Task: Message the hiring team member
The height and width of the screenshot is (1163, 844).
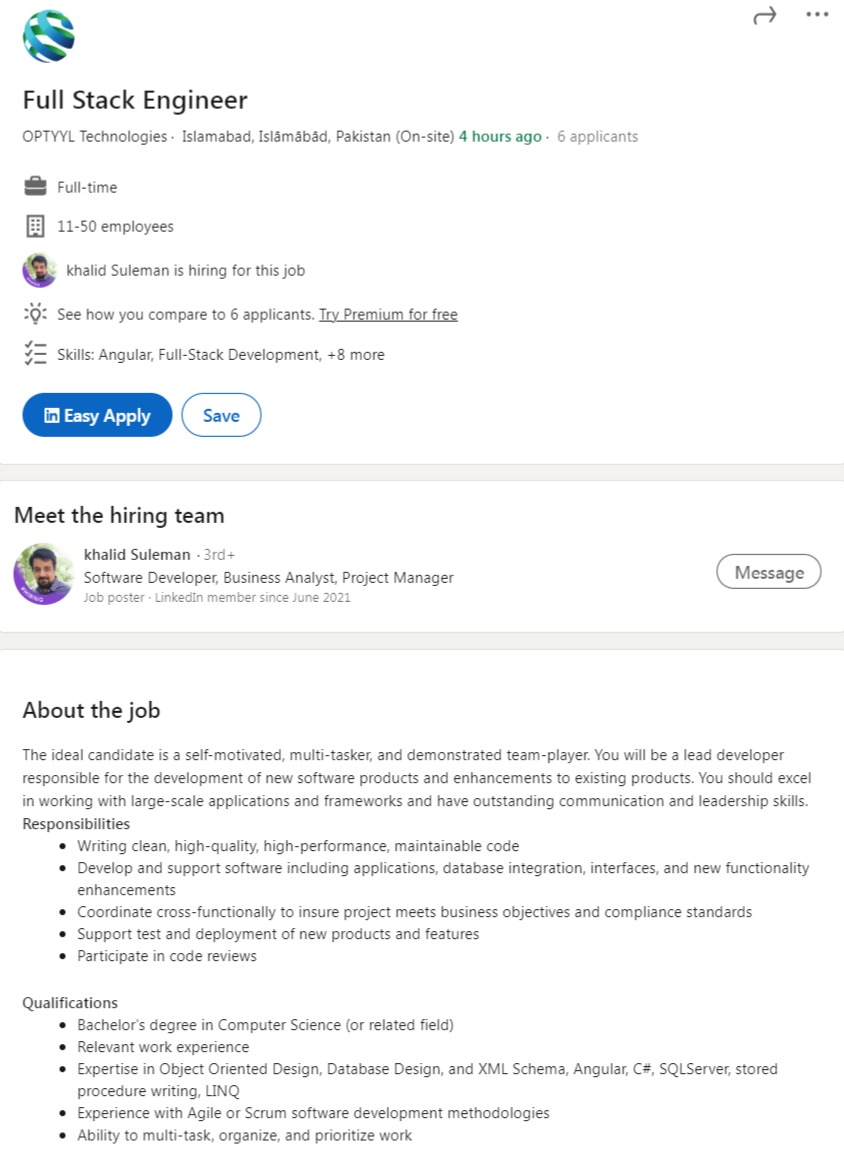Action: 768,572
